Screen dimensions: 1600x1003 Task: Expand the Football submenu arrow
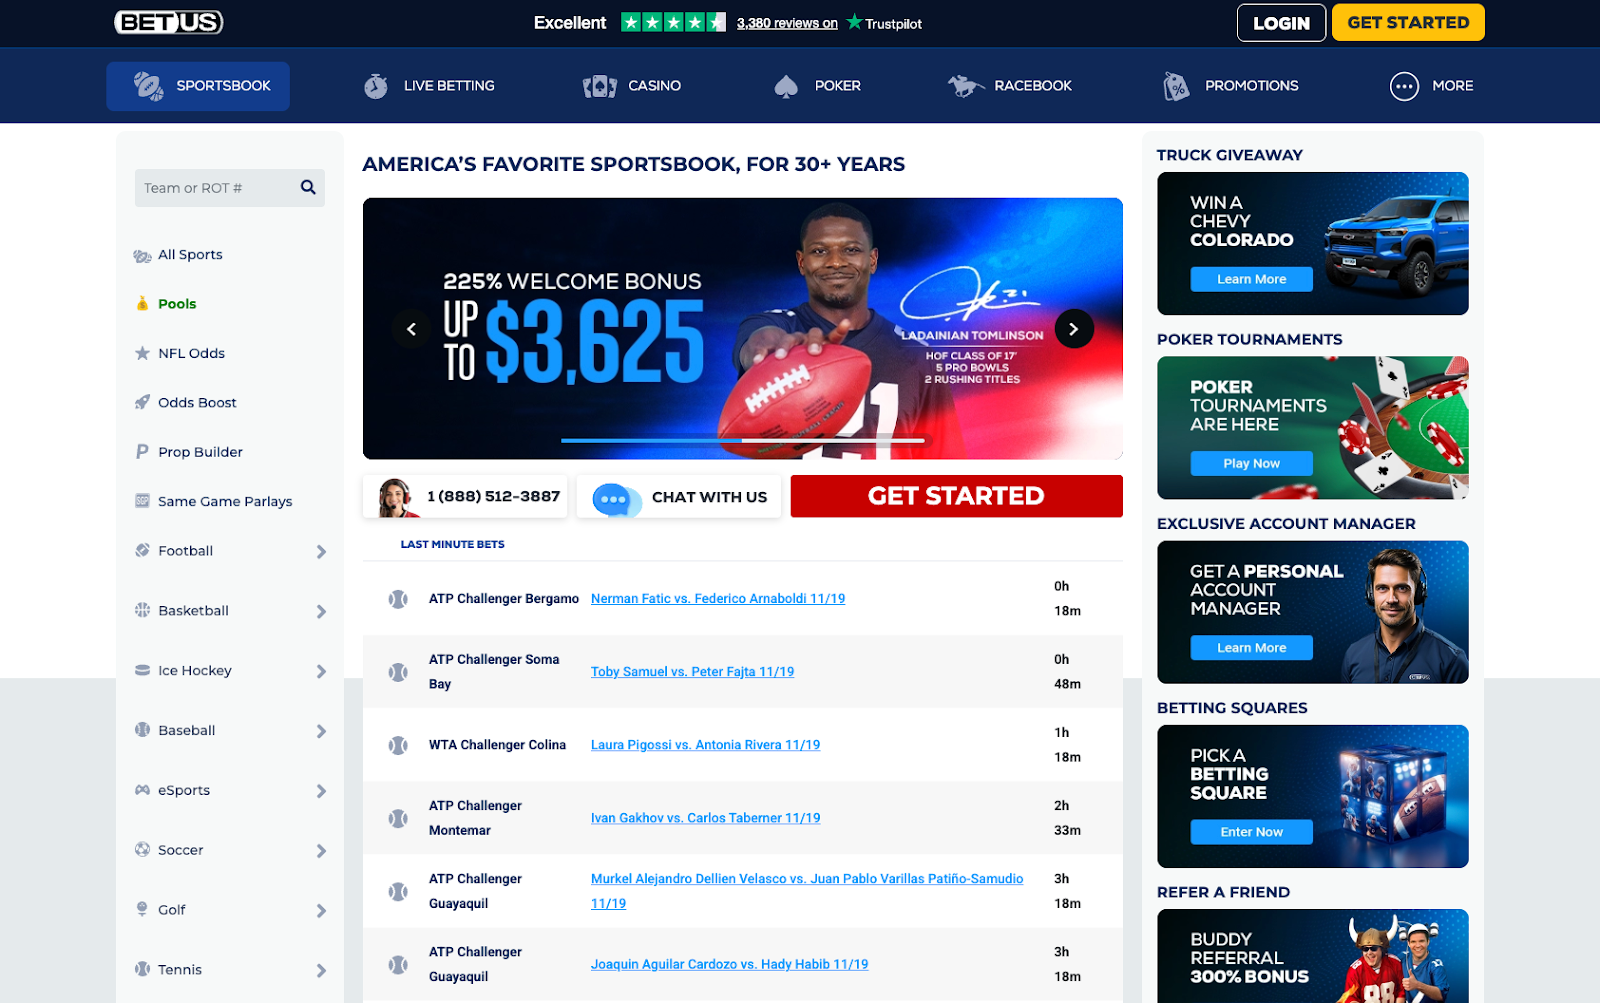(321, 552)
